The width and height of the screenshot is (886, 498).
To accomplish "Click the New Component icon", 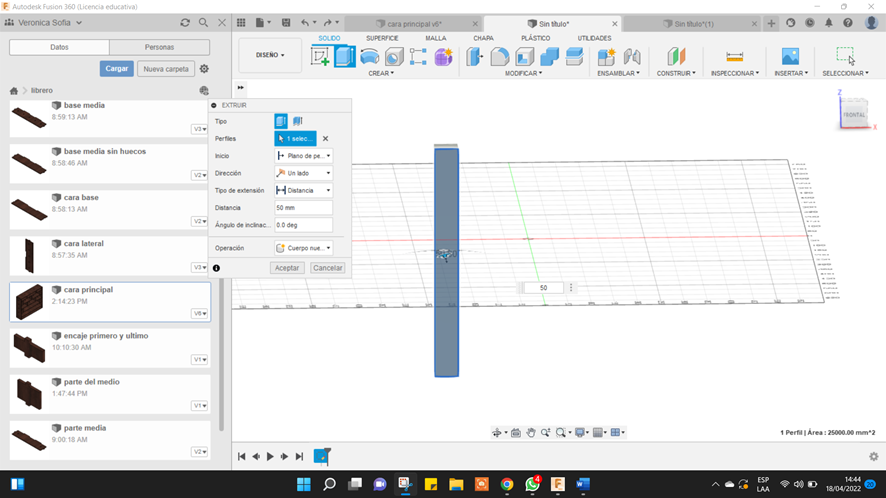I will pos(606,57).
